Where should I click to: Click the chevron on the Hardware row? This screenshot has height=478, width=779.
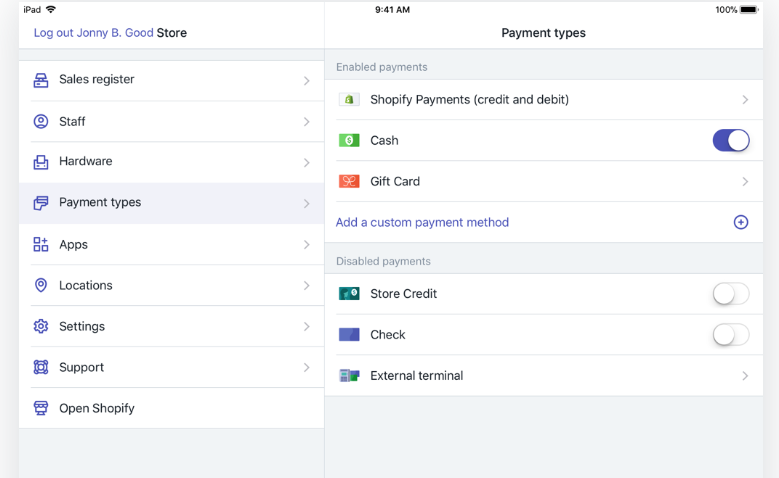pos(307,162)
